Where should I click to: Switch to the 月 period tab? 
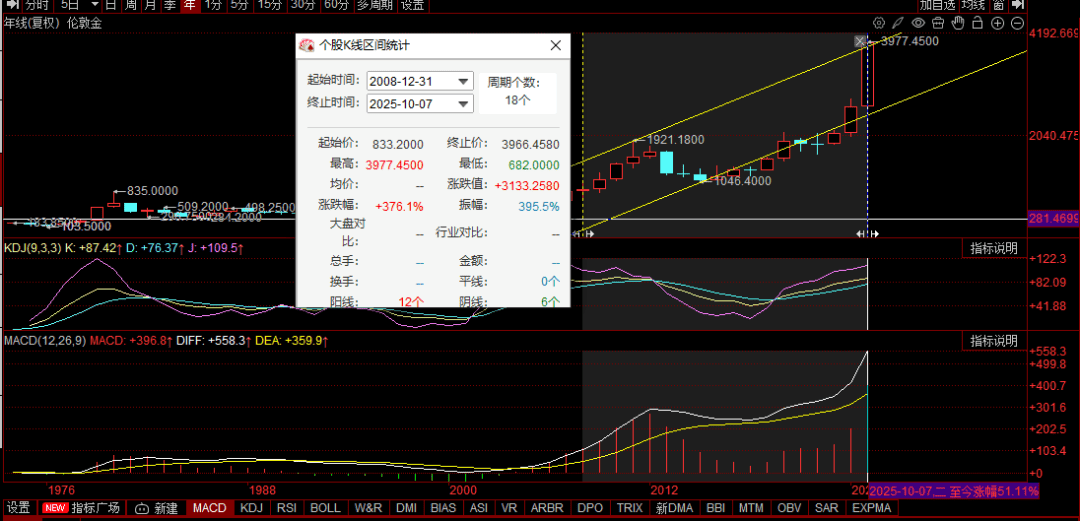click(149, 5)
